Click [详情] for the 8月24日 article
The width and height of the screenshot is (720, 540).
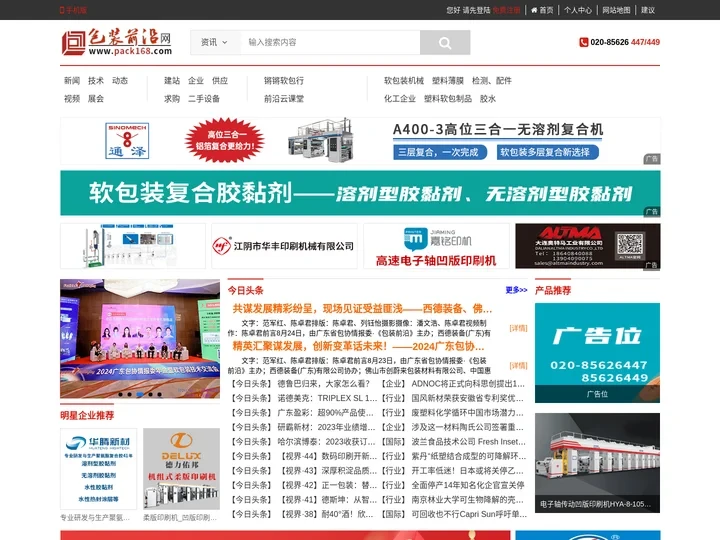point(518,328)
